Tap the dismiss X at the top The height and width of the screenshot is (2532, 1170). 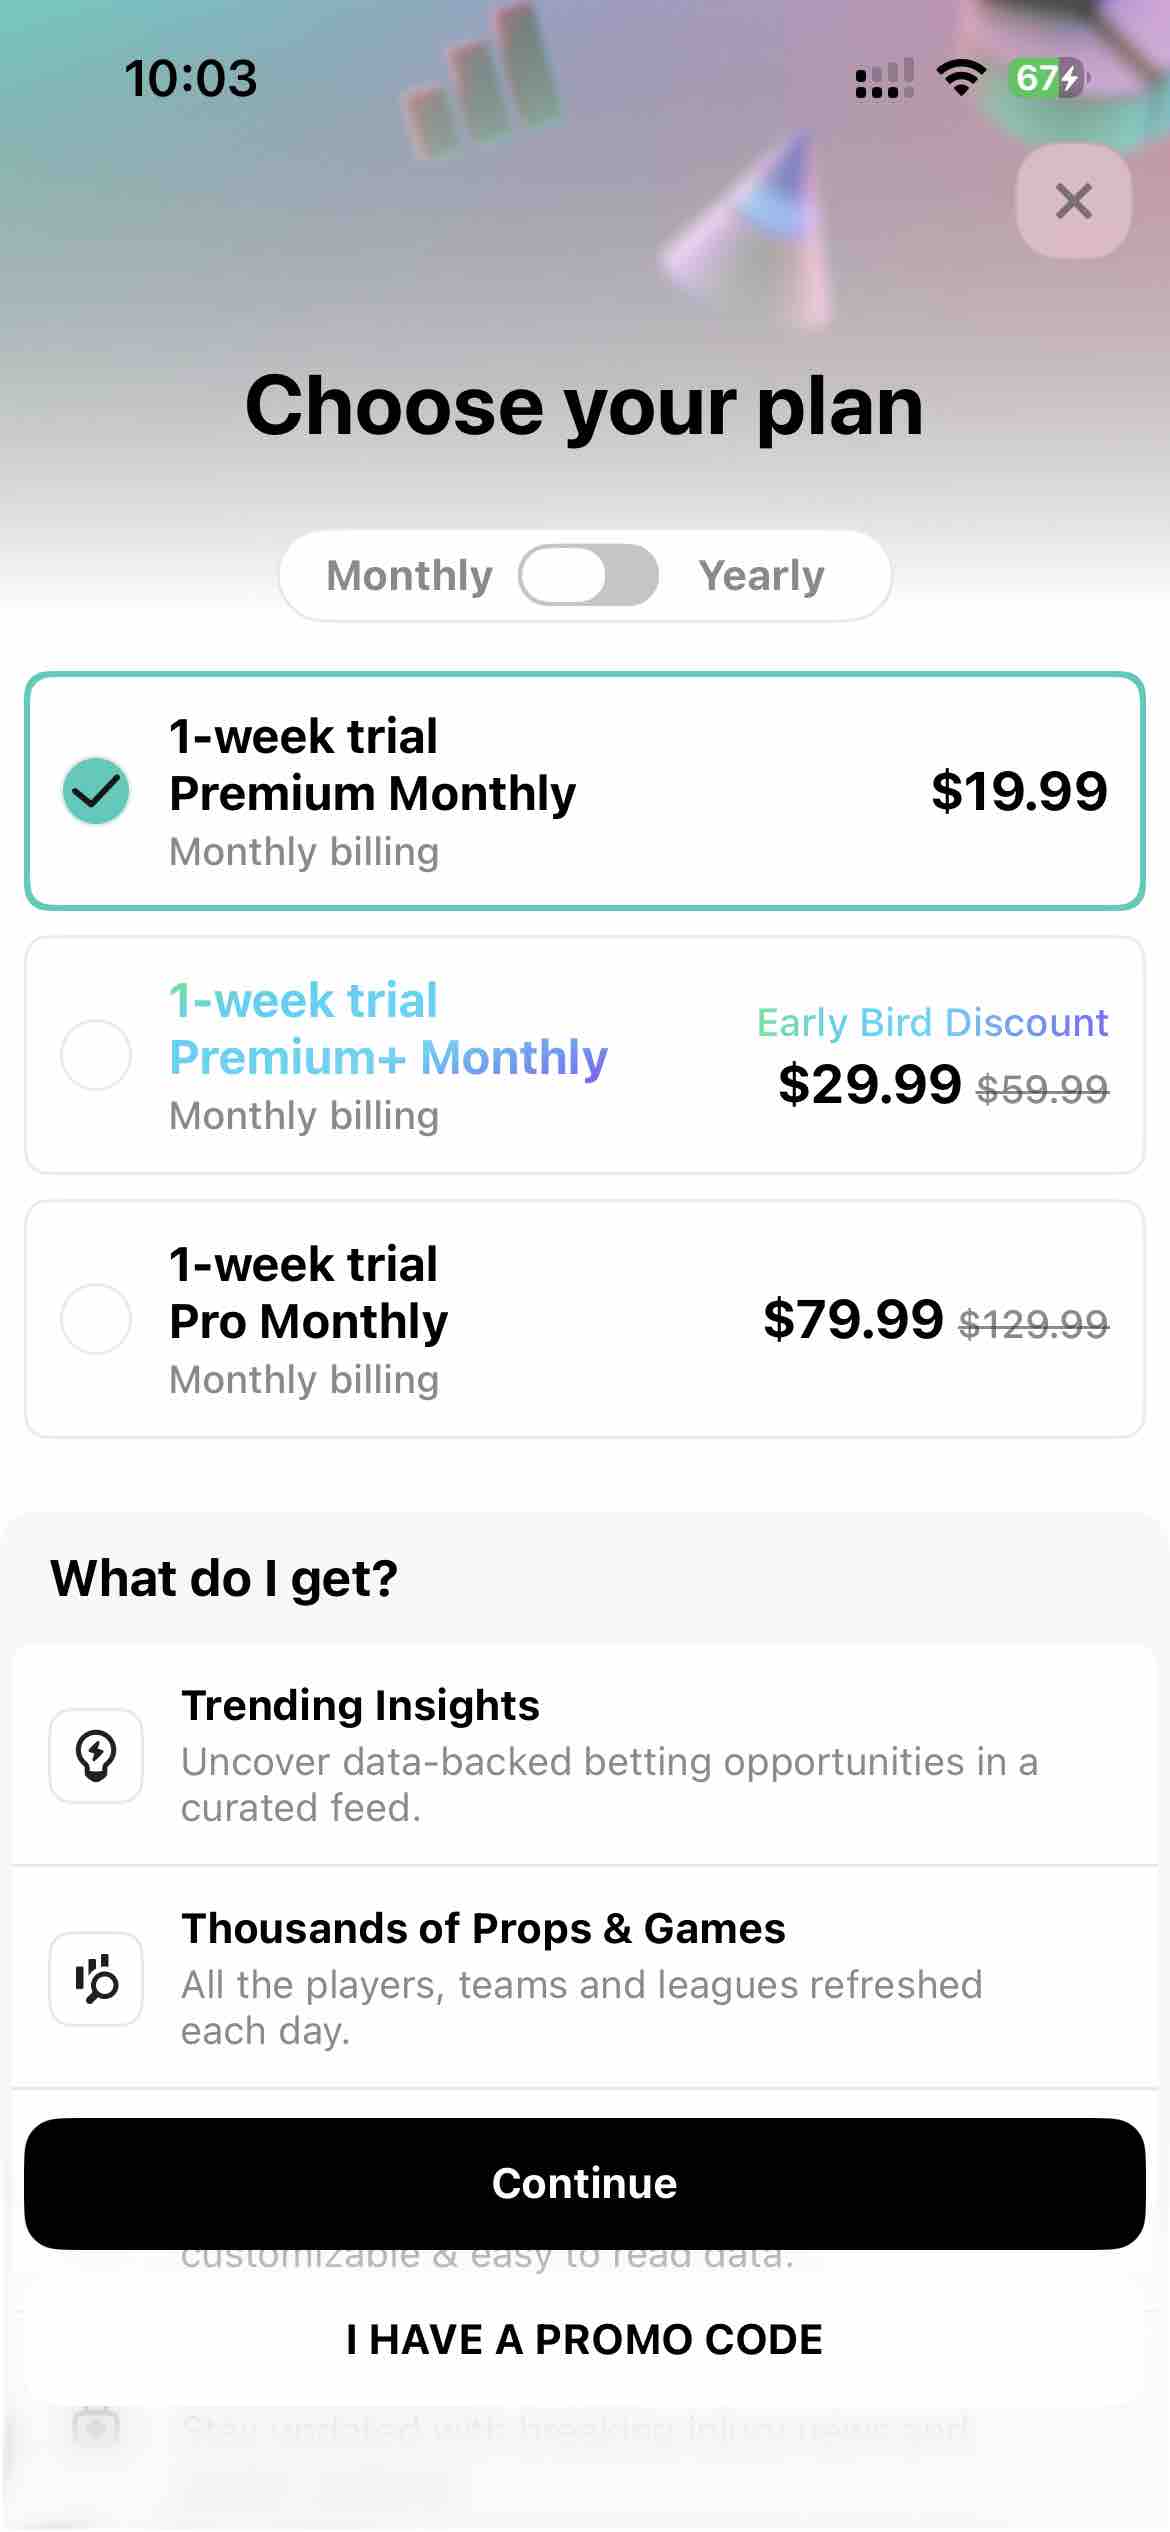[x=1073, y=200]
